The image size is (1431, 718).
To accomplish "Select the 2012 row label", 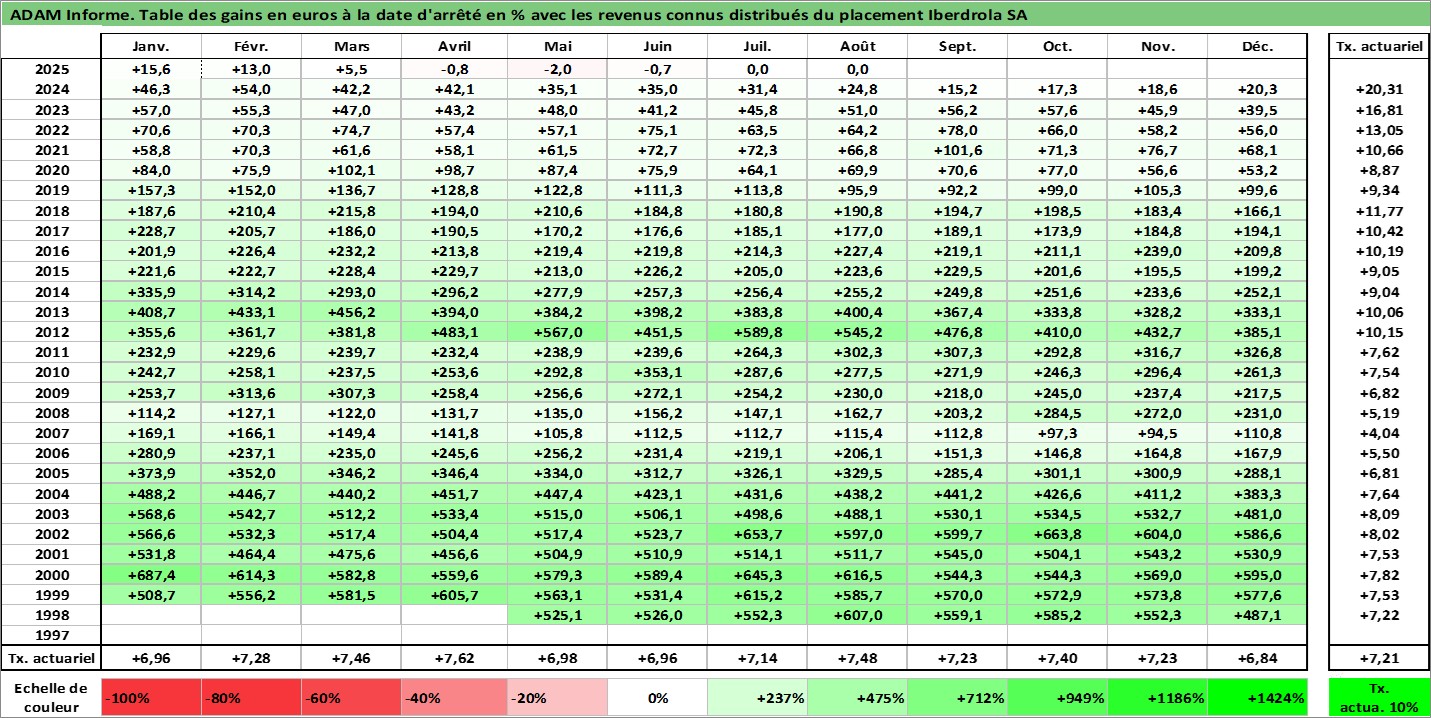I will 51,332.
